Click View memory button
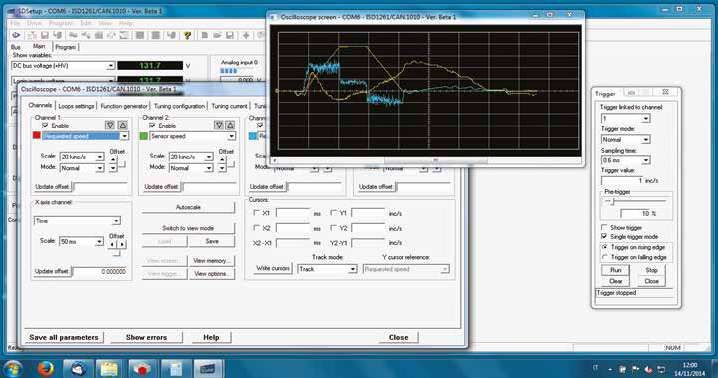This screenshot has width=718, height=378. 211,261
